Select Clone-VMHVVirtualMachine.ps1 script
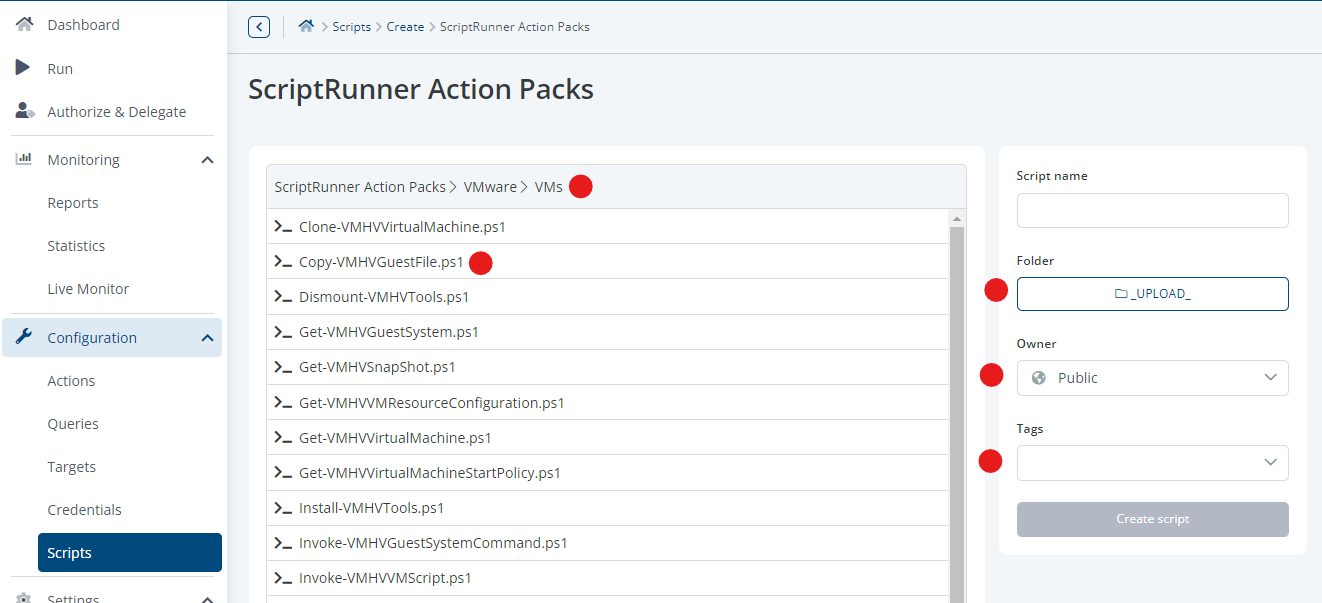This screenshot has height=603, width=1322. click(607, 227)
